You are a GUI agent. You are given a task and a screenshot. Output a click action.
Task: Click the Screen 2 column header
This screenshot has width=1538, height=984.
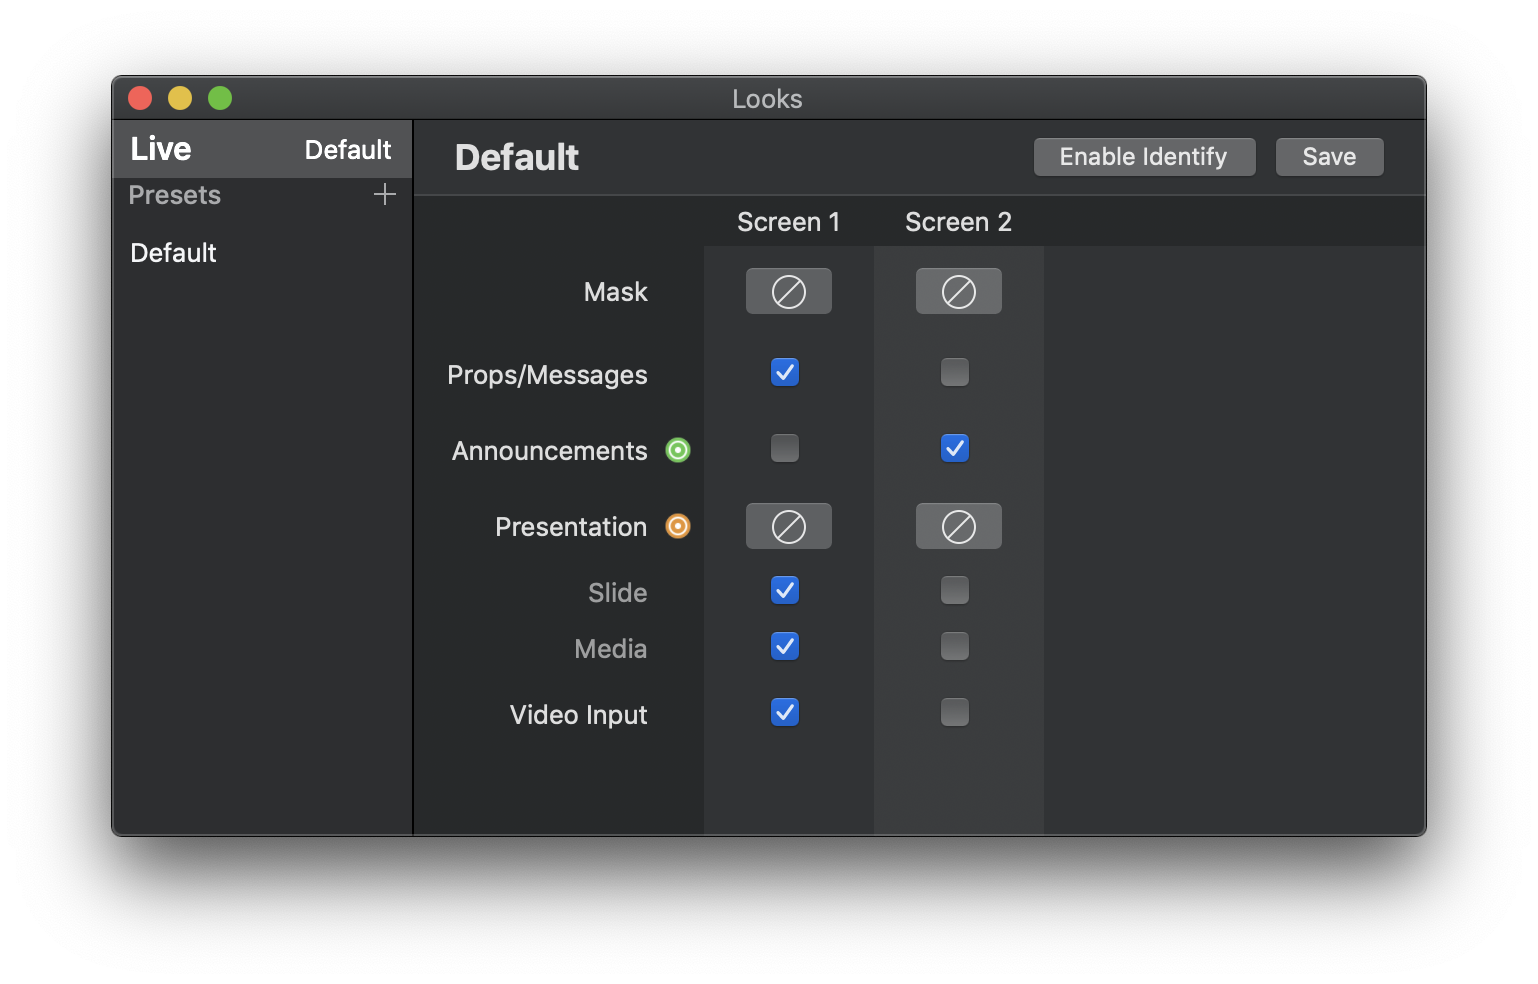tap(959, 222)
